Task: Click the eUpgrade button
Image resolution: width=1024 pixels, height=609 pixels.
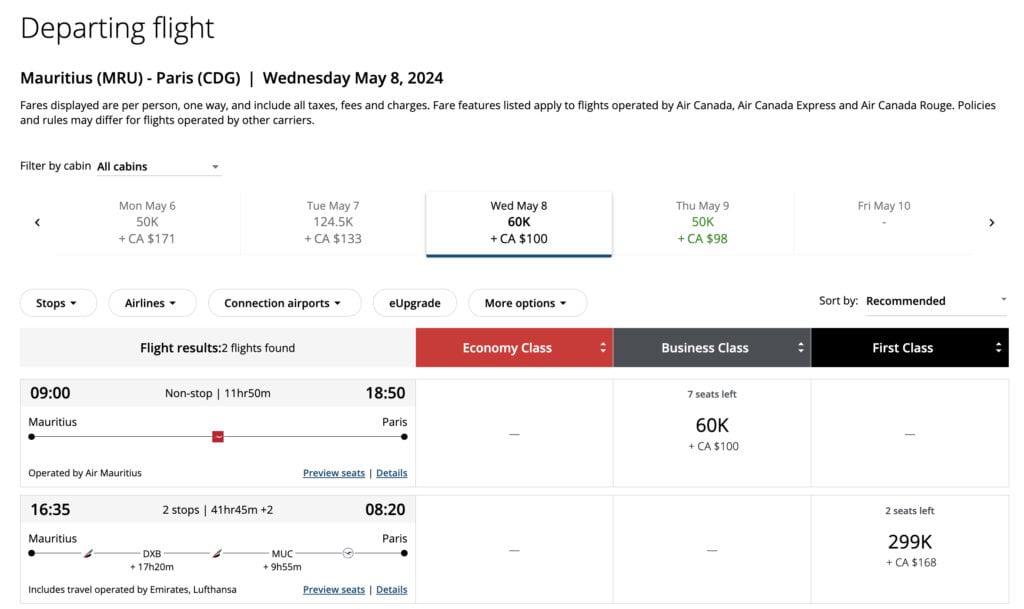Action: click(x=414, y=302)
